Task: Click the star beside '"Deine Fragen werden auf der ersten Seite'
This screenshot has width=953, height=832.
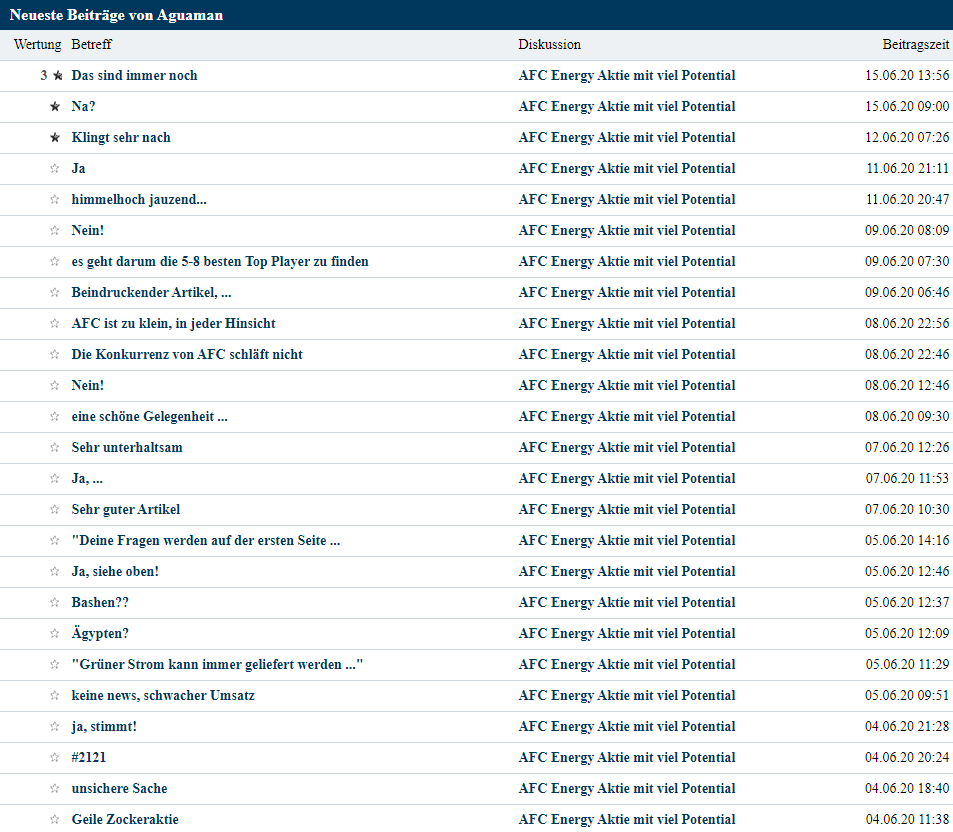Action: [x=55, y=541]
